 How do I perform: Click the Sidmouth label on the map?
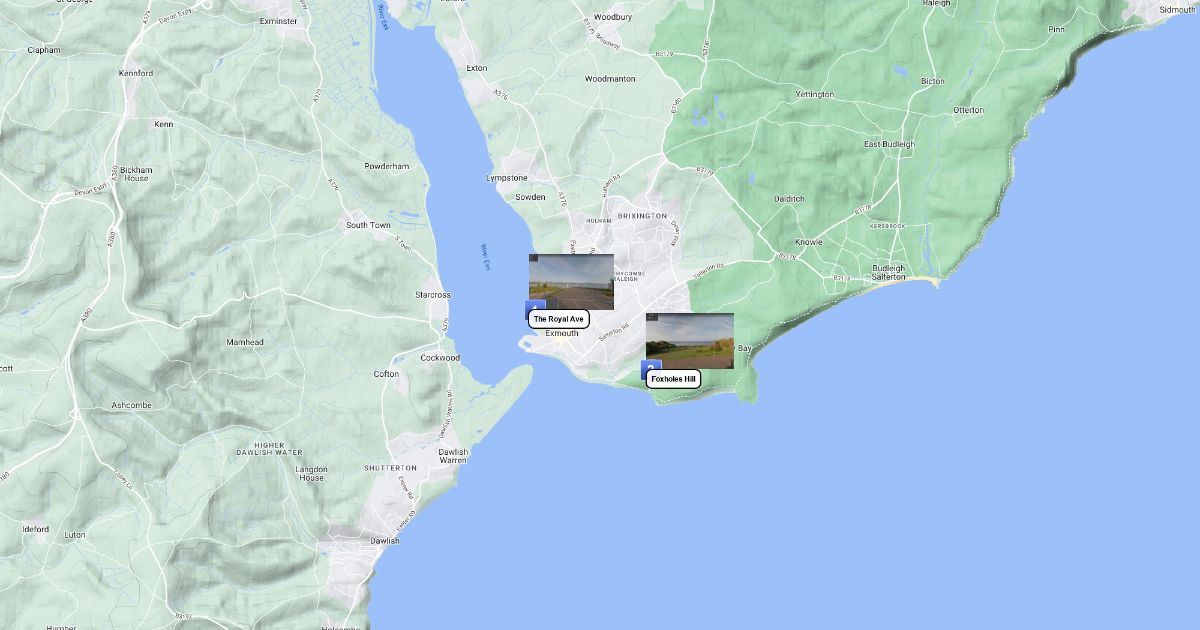coord(1177,9)
